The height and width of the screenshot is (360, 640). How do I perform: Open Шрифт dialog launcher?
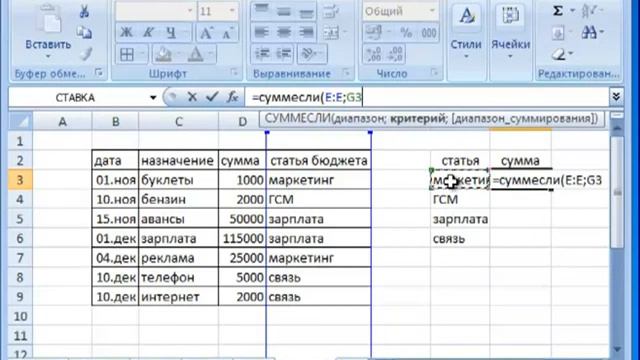coord(234,73)
